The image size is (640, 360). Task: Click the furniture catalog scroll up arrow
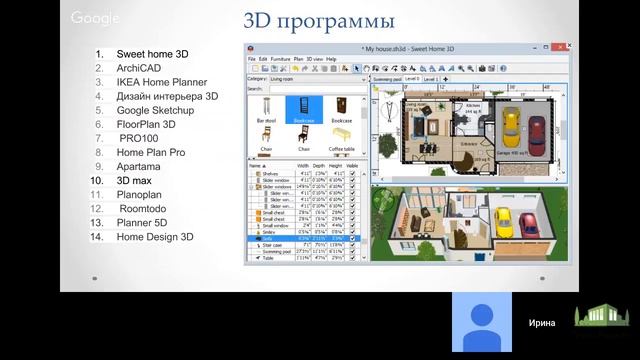pyautogui.click(x=364, y=99)
